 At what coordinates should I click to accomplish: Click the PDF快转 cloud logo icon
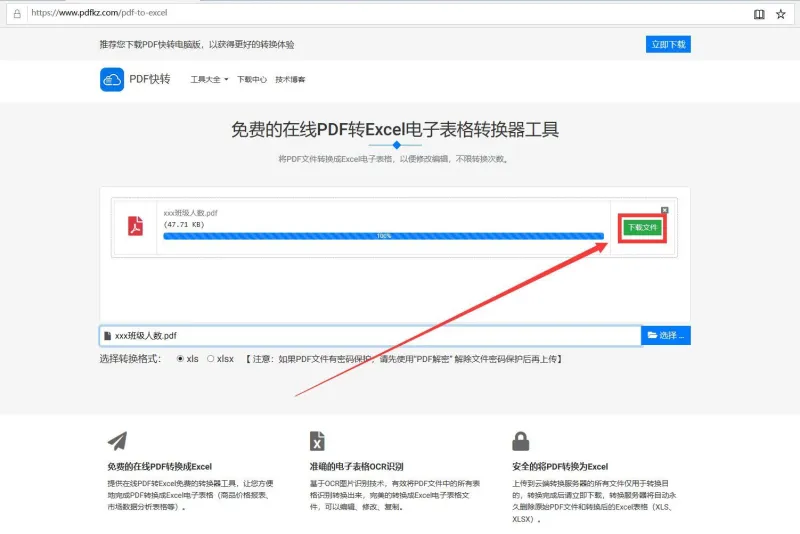coord(112,80)
